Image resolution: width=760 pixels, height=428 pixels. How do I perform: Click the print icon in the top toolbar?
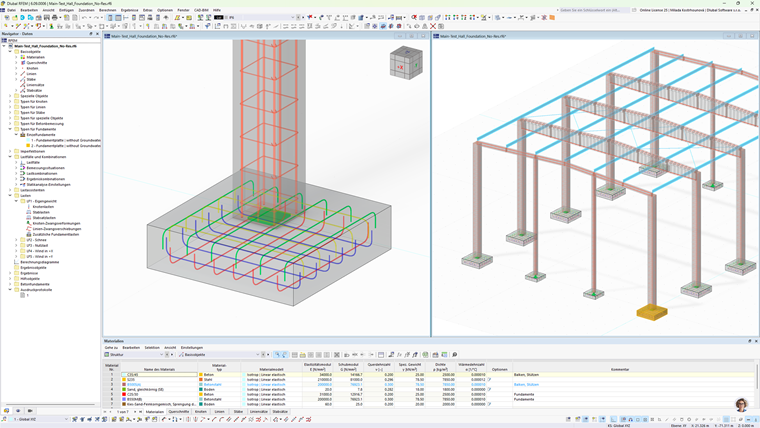tap(54, 17)
